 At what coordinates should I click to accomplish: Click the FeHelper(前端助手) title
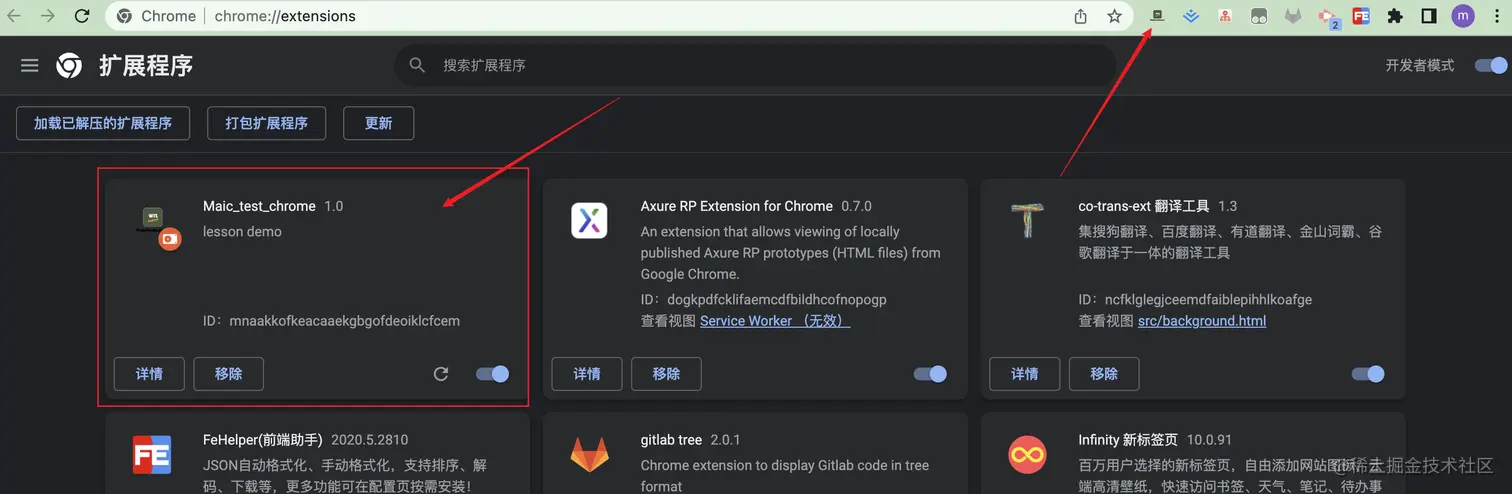262,440
